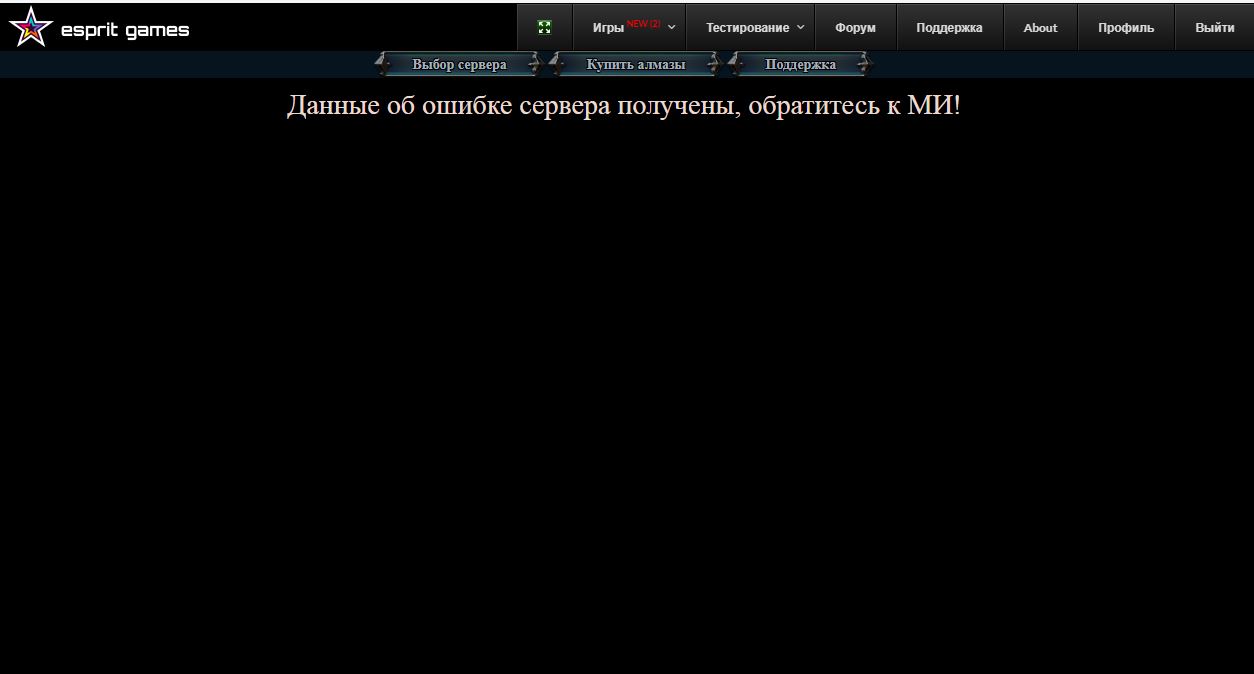Open the About page
Image resolution: width=1254 pixels, height=674 pixels.
coord(1040,27)
